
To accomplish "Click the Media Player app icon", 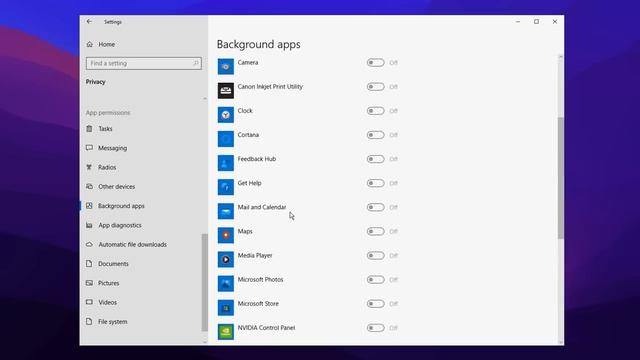I will pos(226,259).
